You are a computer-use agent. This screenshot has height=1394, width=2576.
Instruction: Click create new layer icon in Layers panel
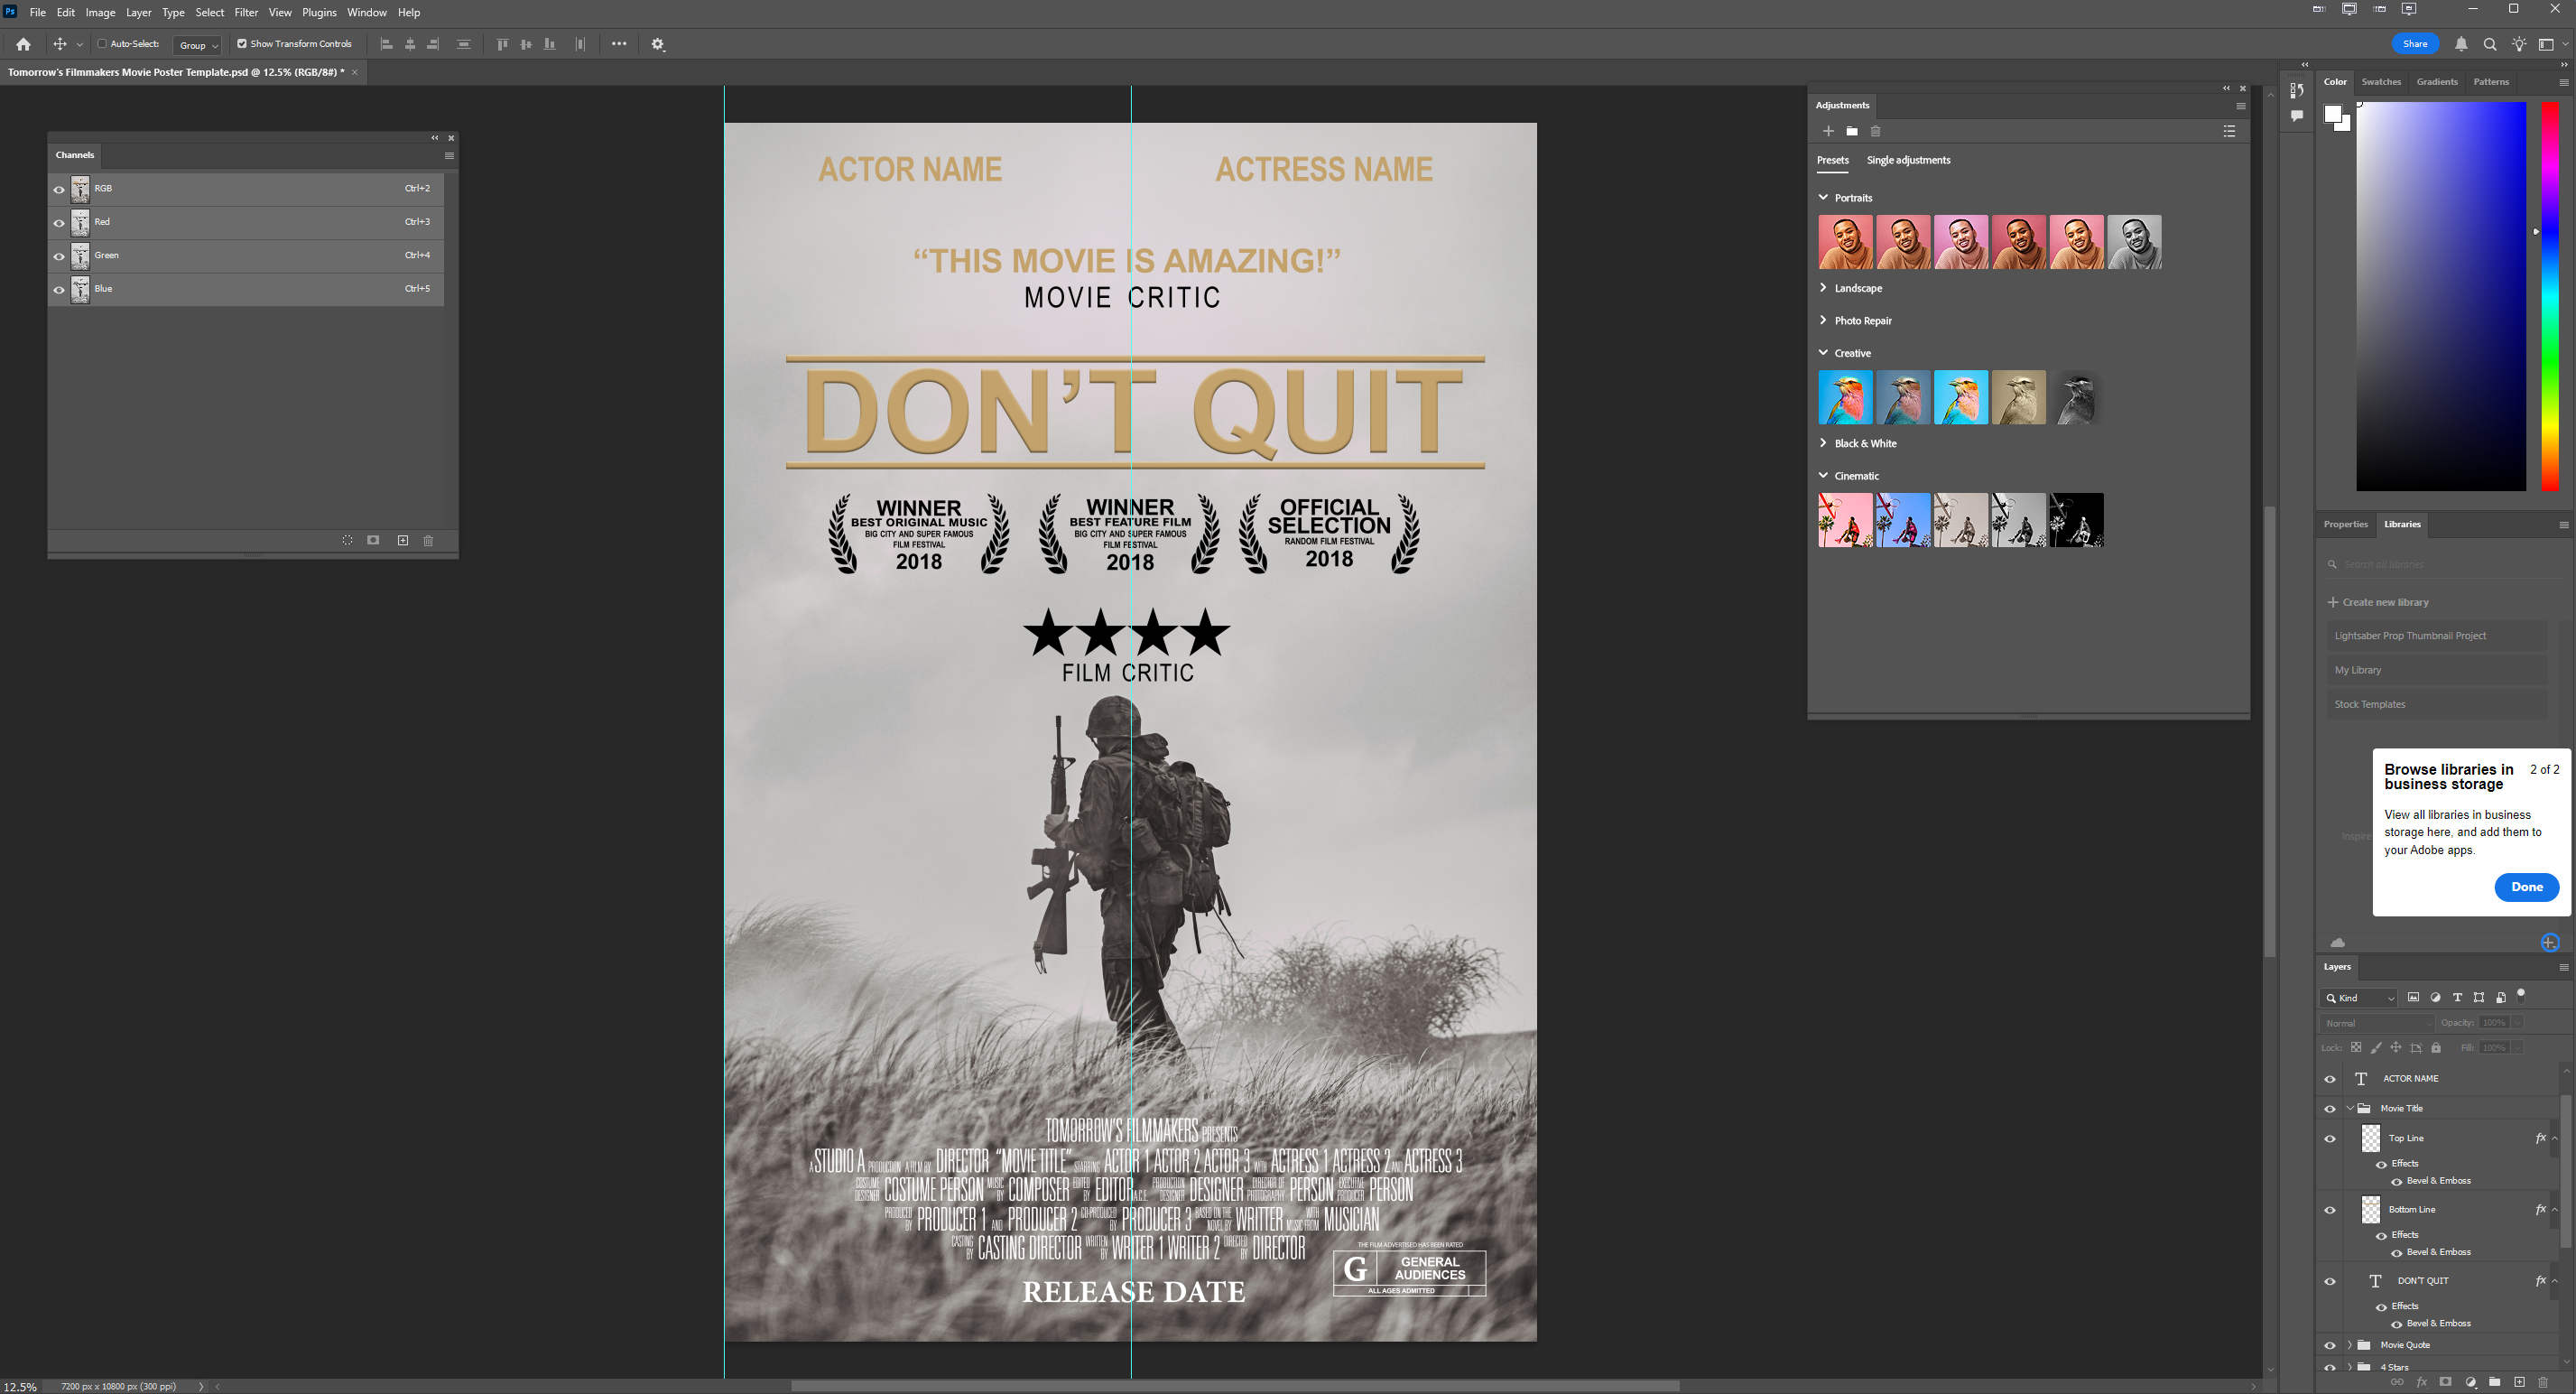(2519, 1382)
